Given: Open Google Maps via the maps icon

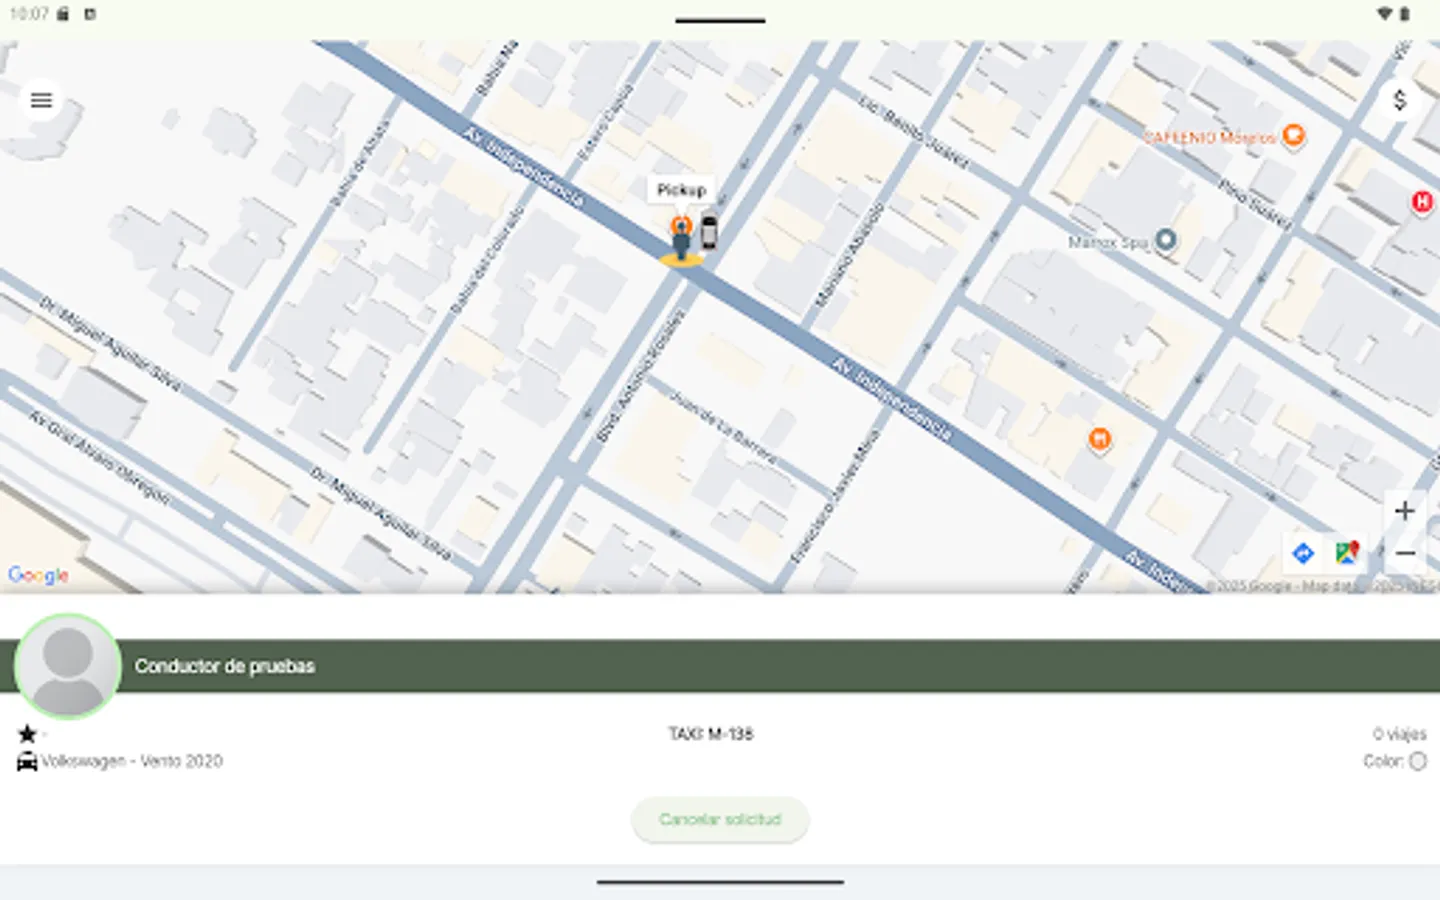Looking at the screenshot, I should click(x=1346, y=552).
